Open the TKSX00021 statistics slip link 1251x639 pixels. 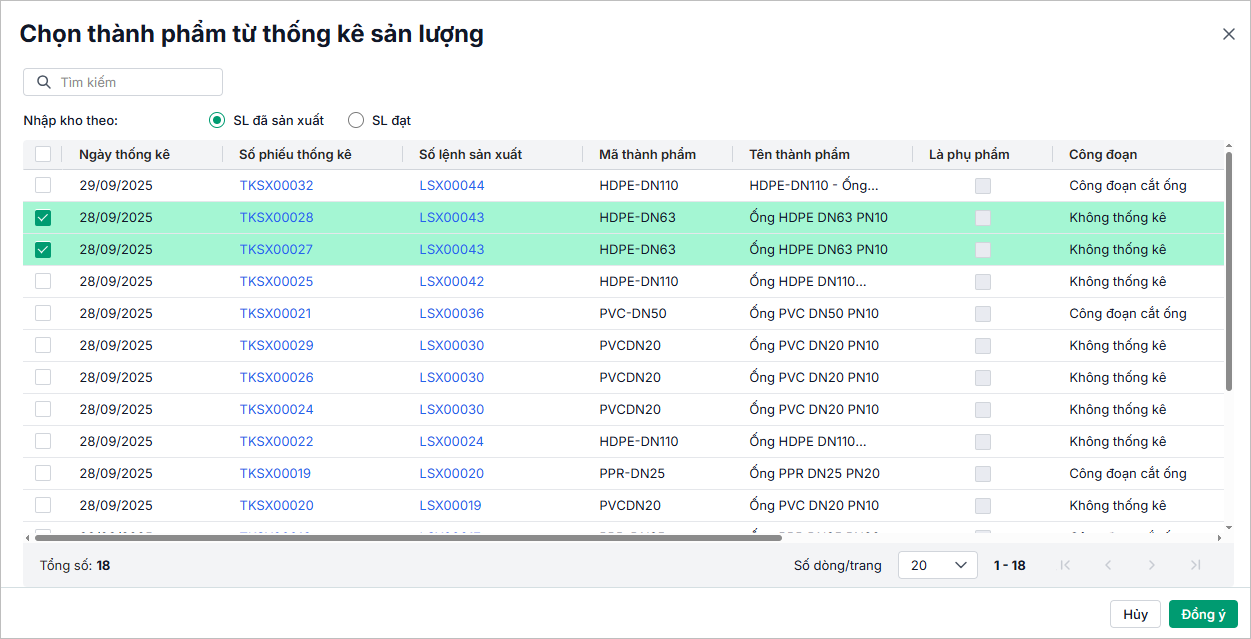[x=275, y=313]
